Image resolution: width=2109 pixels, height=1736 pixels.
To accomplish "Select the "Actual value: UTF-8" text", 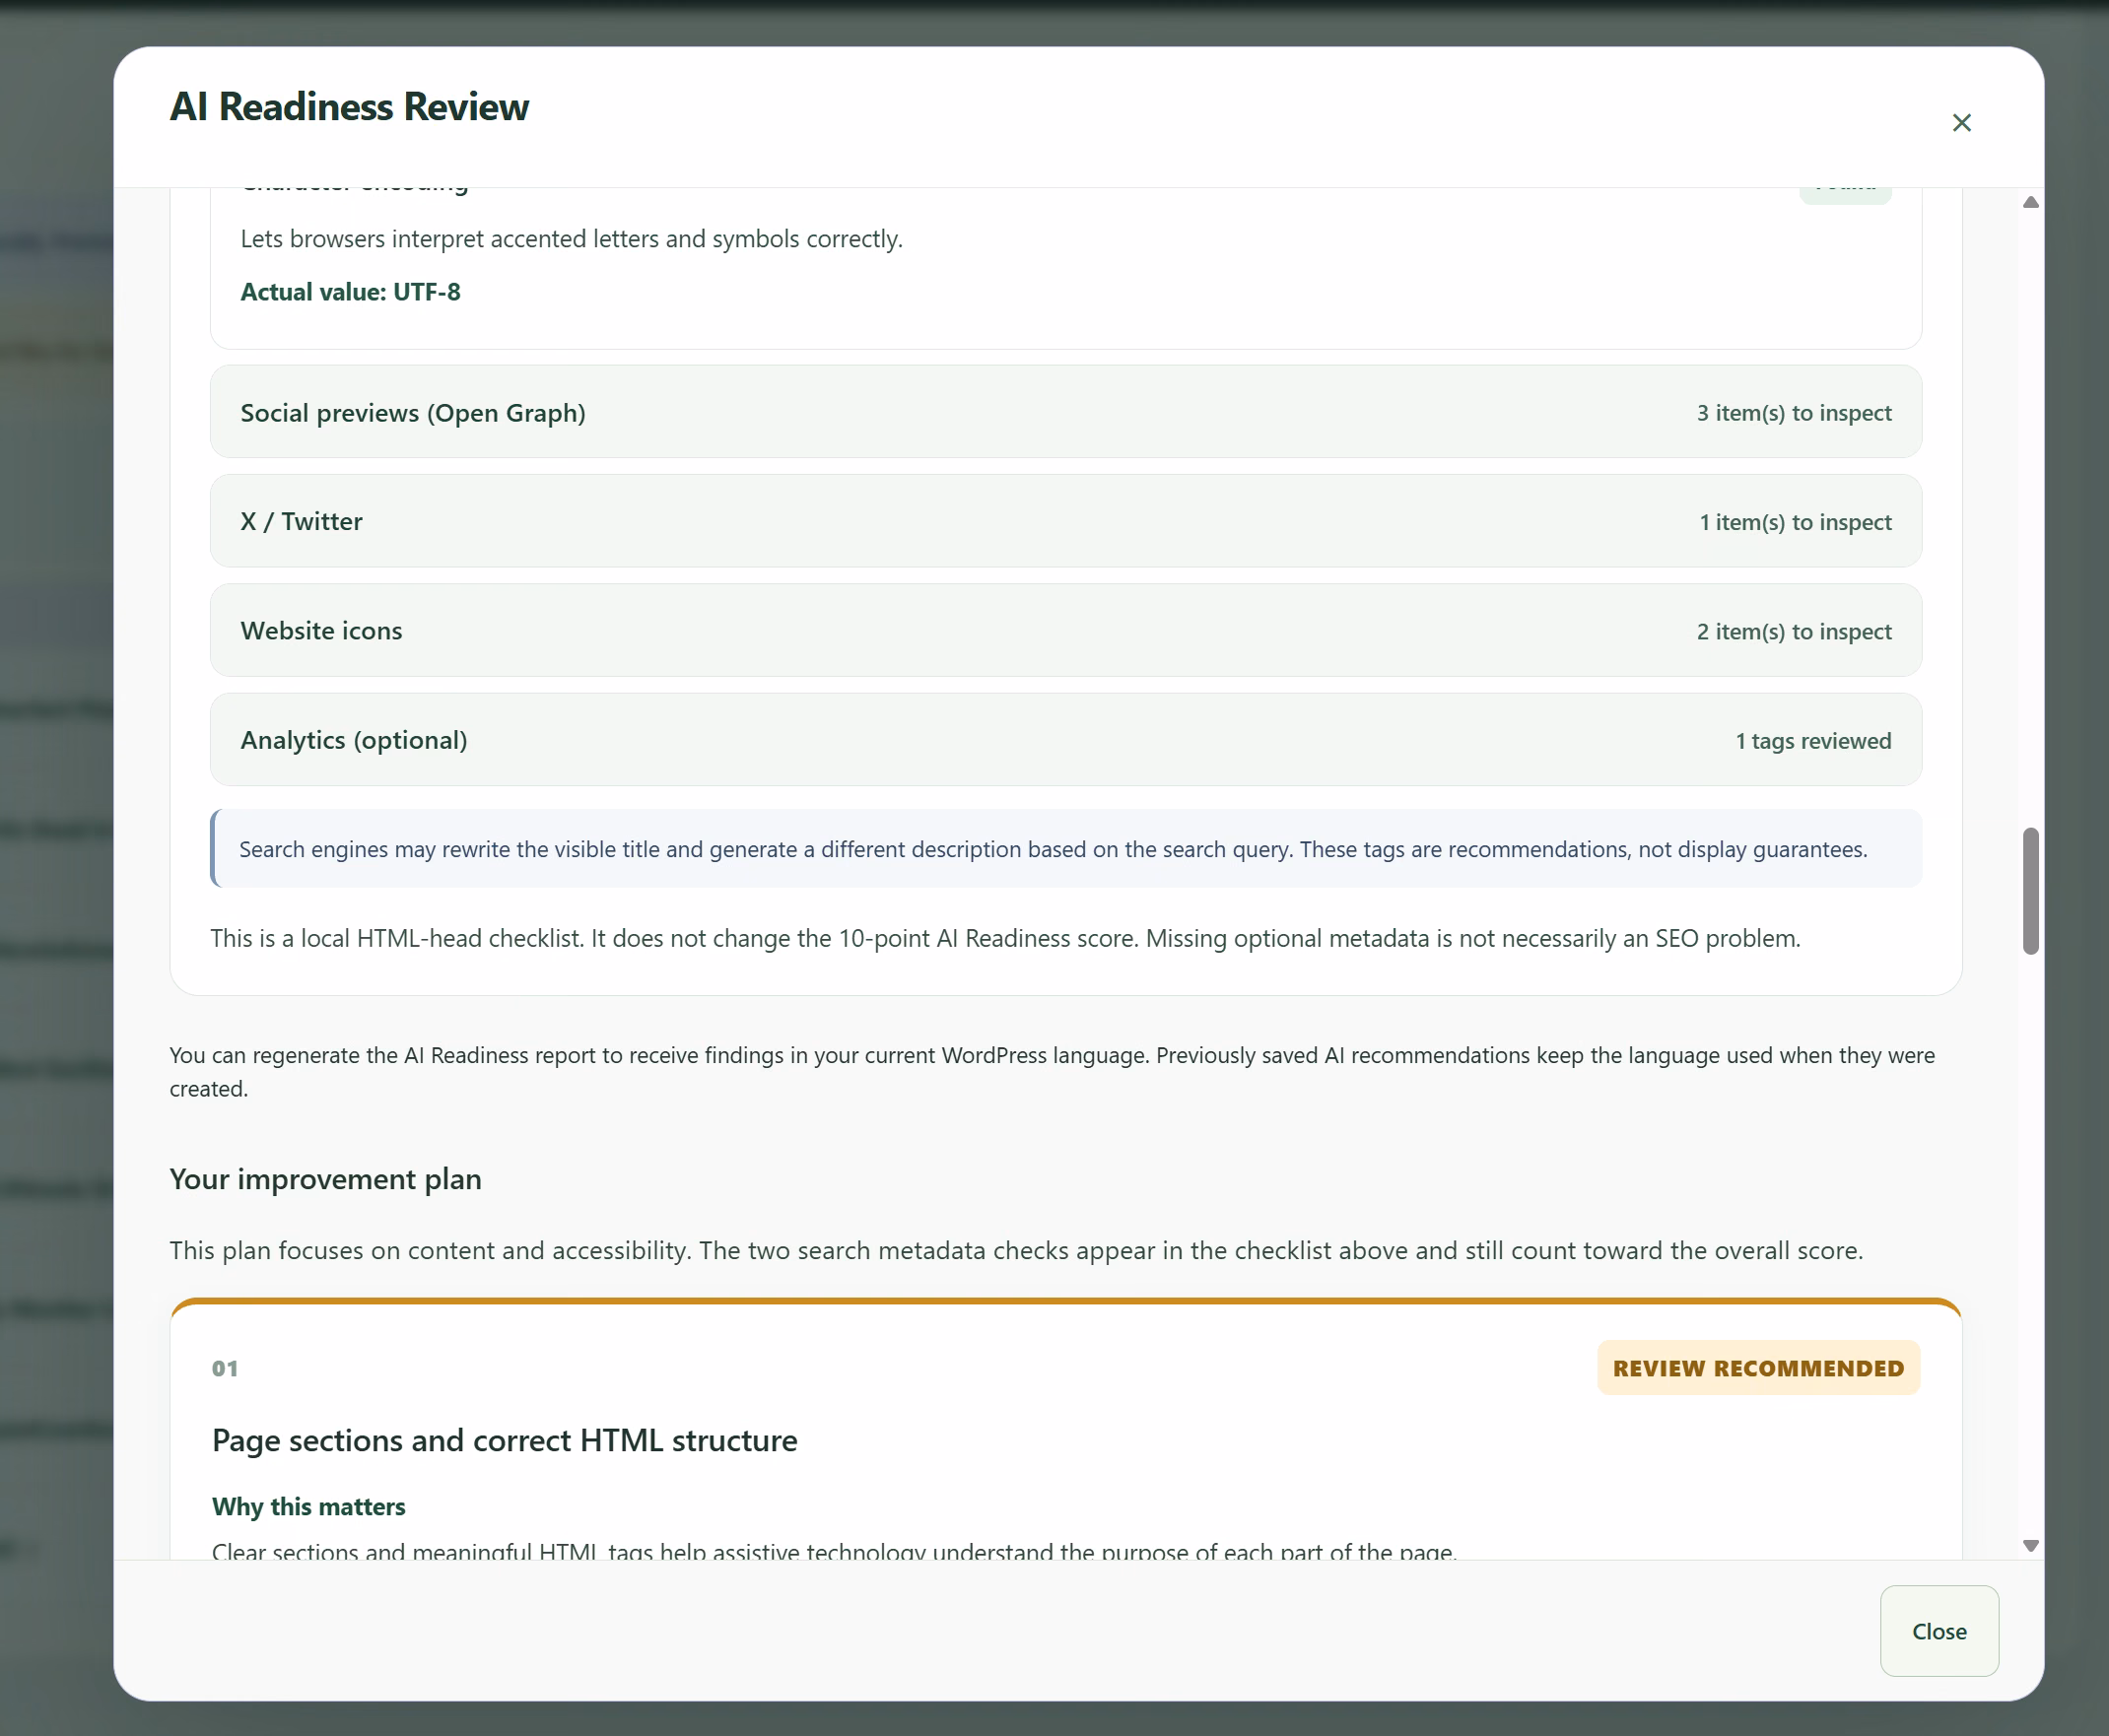I will pos(350,292).
